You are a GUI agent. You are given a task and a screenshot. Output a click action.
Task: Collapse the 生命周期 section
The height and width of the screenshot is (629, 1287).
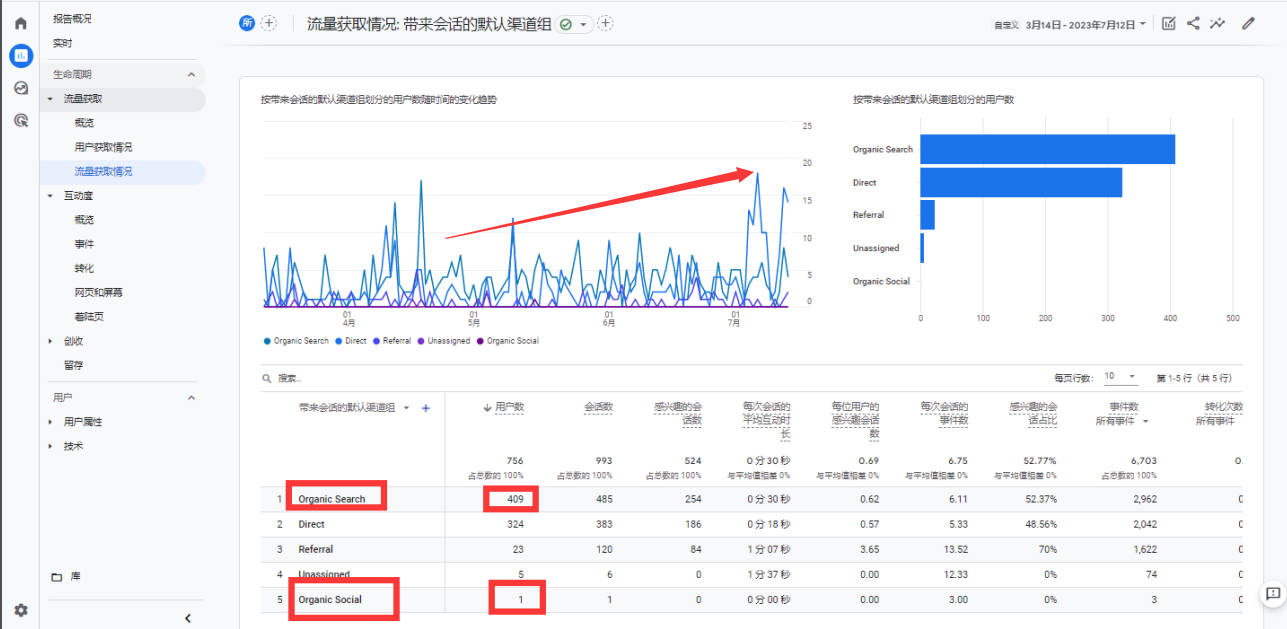(x=191, y=75)
